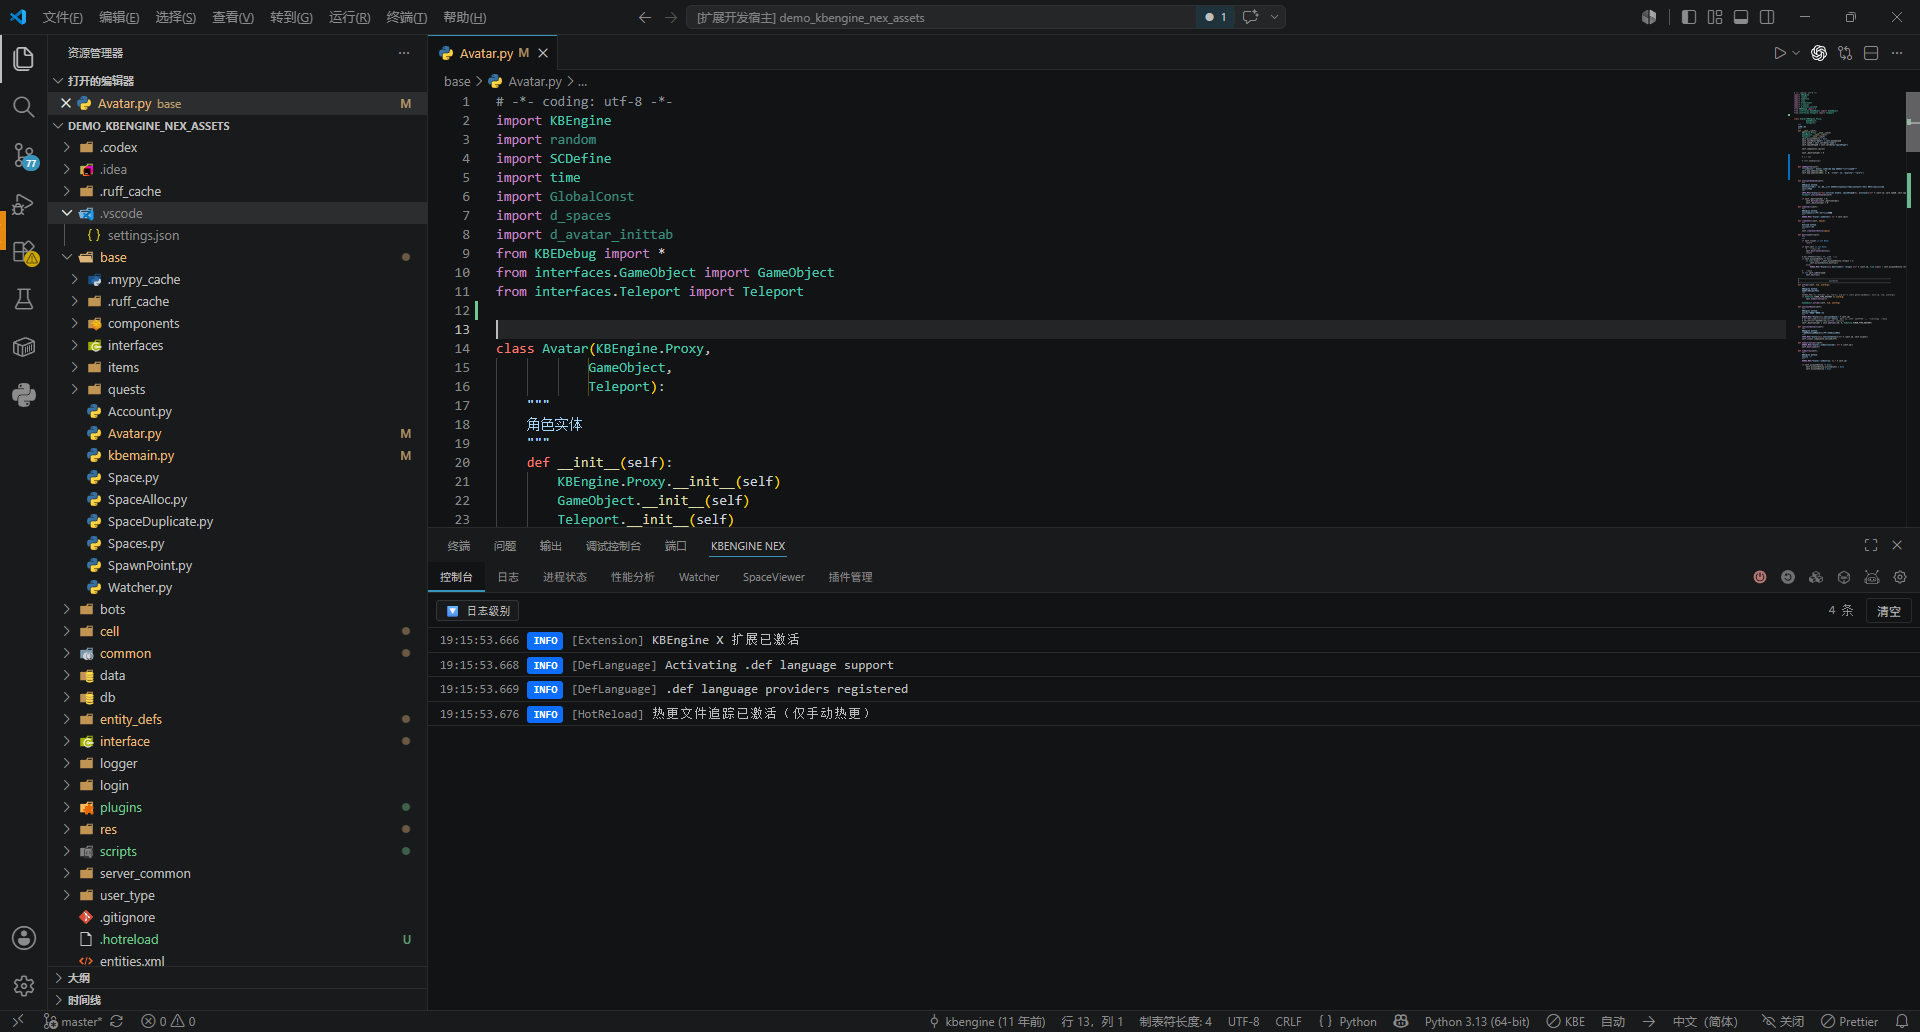Image resolution: width=1920 pixels, height=1032 pixels.
Task: Close the Avatar.py editor tab
Action: [543, 53]
